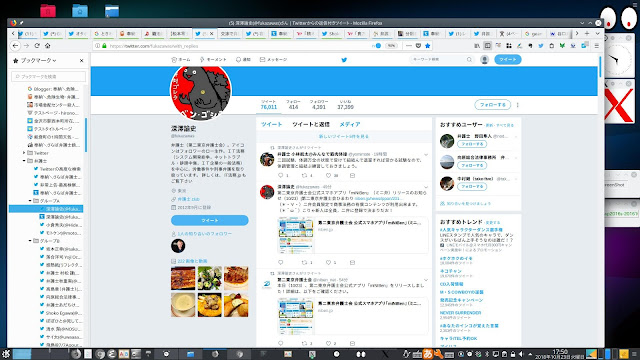Click Twitter extension icon in toolbar
The width and height of the screenshot is (640, 360).
541,46
